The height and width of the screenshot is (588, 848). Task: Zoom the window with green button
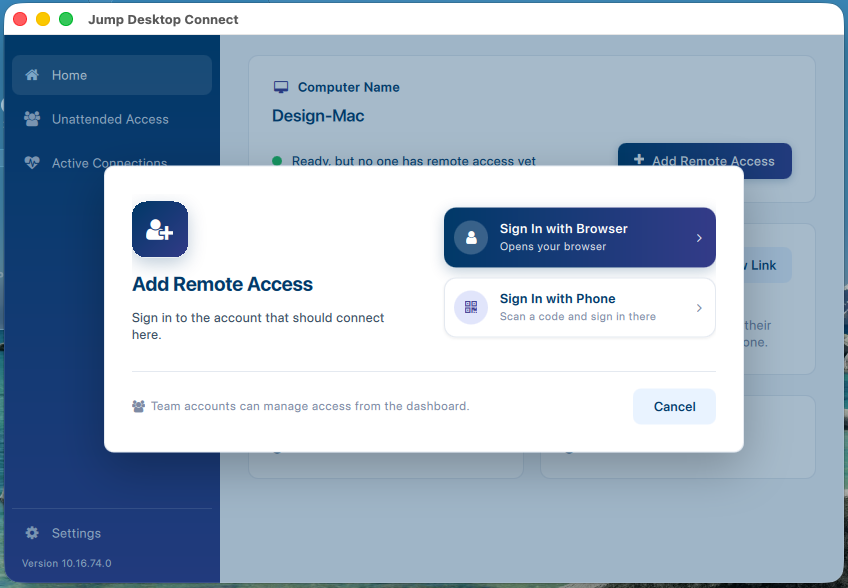(66, 19)
